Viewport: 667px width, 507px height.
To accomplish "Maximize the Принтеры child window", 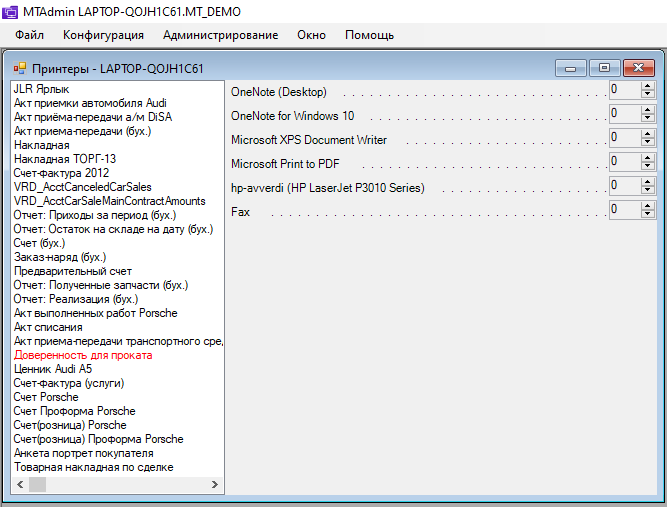I will [603, 68].
